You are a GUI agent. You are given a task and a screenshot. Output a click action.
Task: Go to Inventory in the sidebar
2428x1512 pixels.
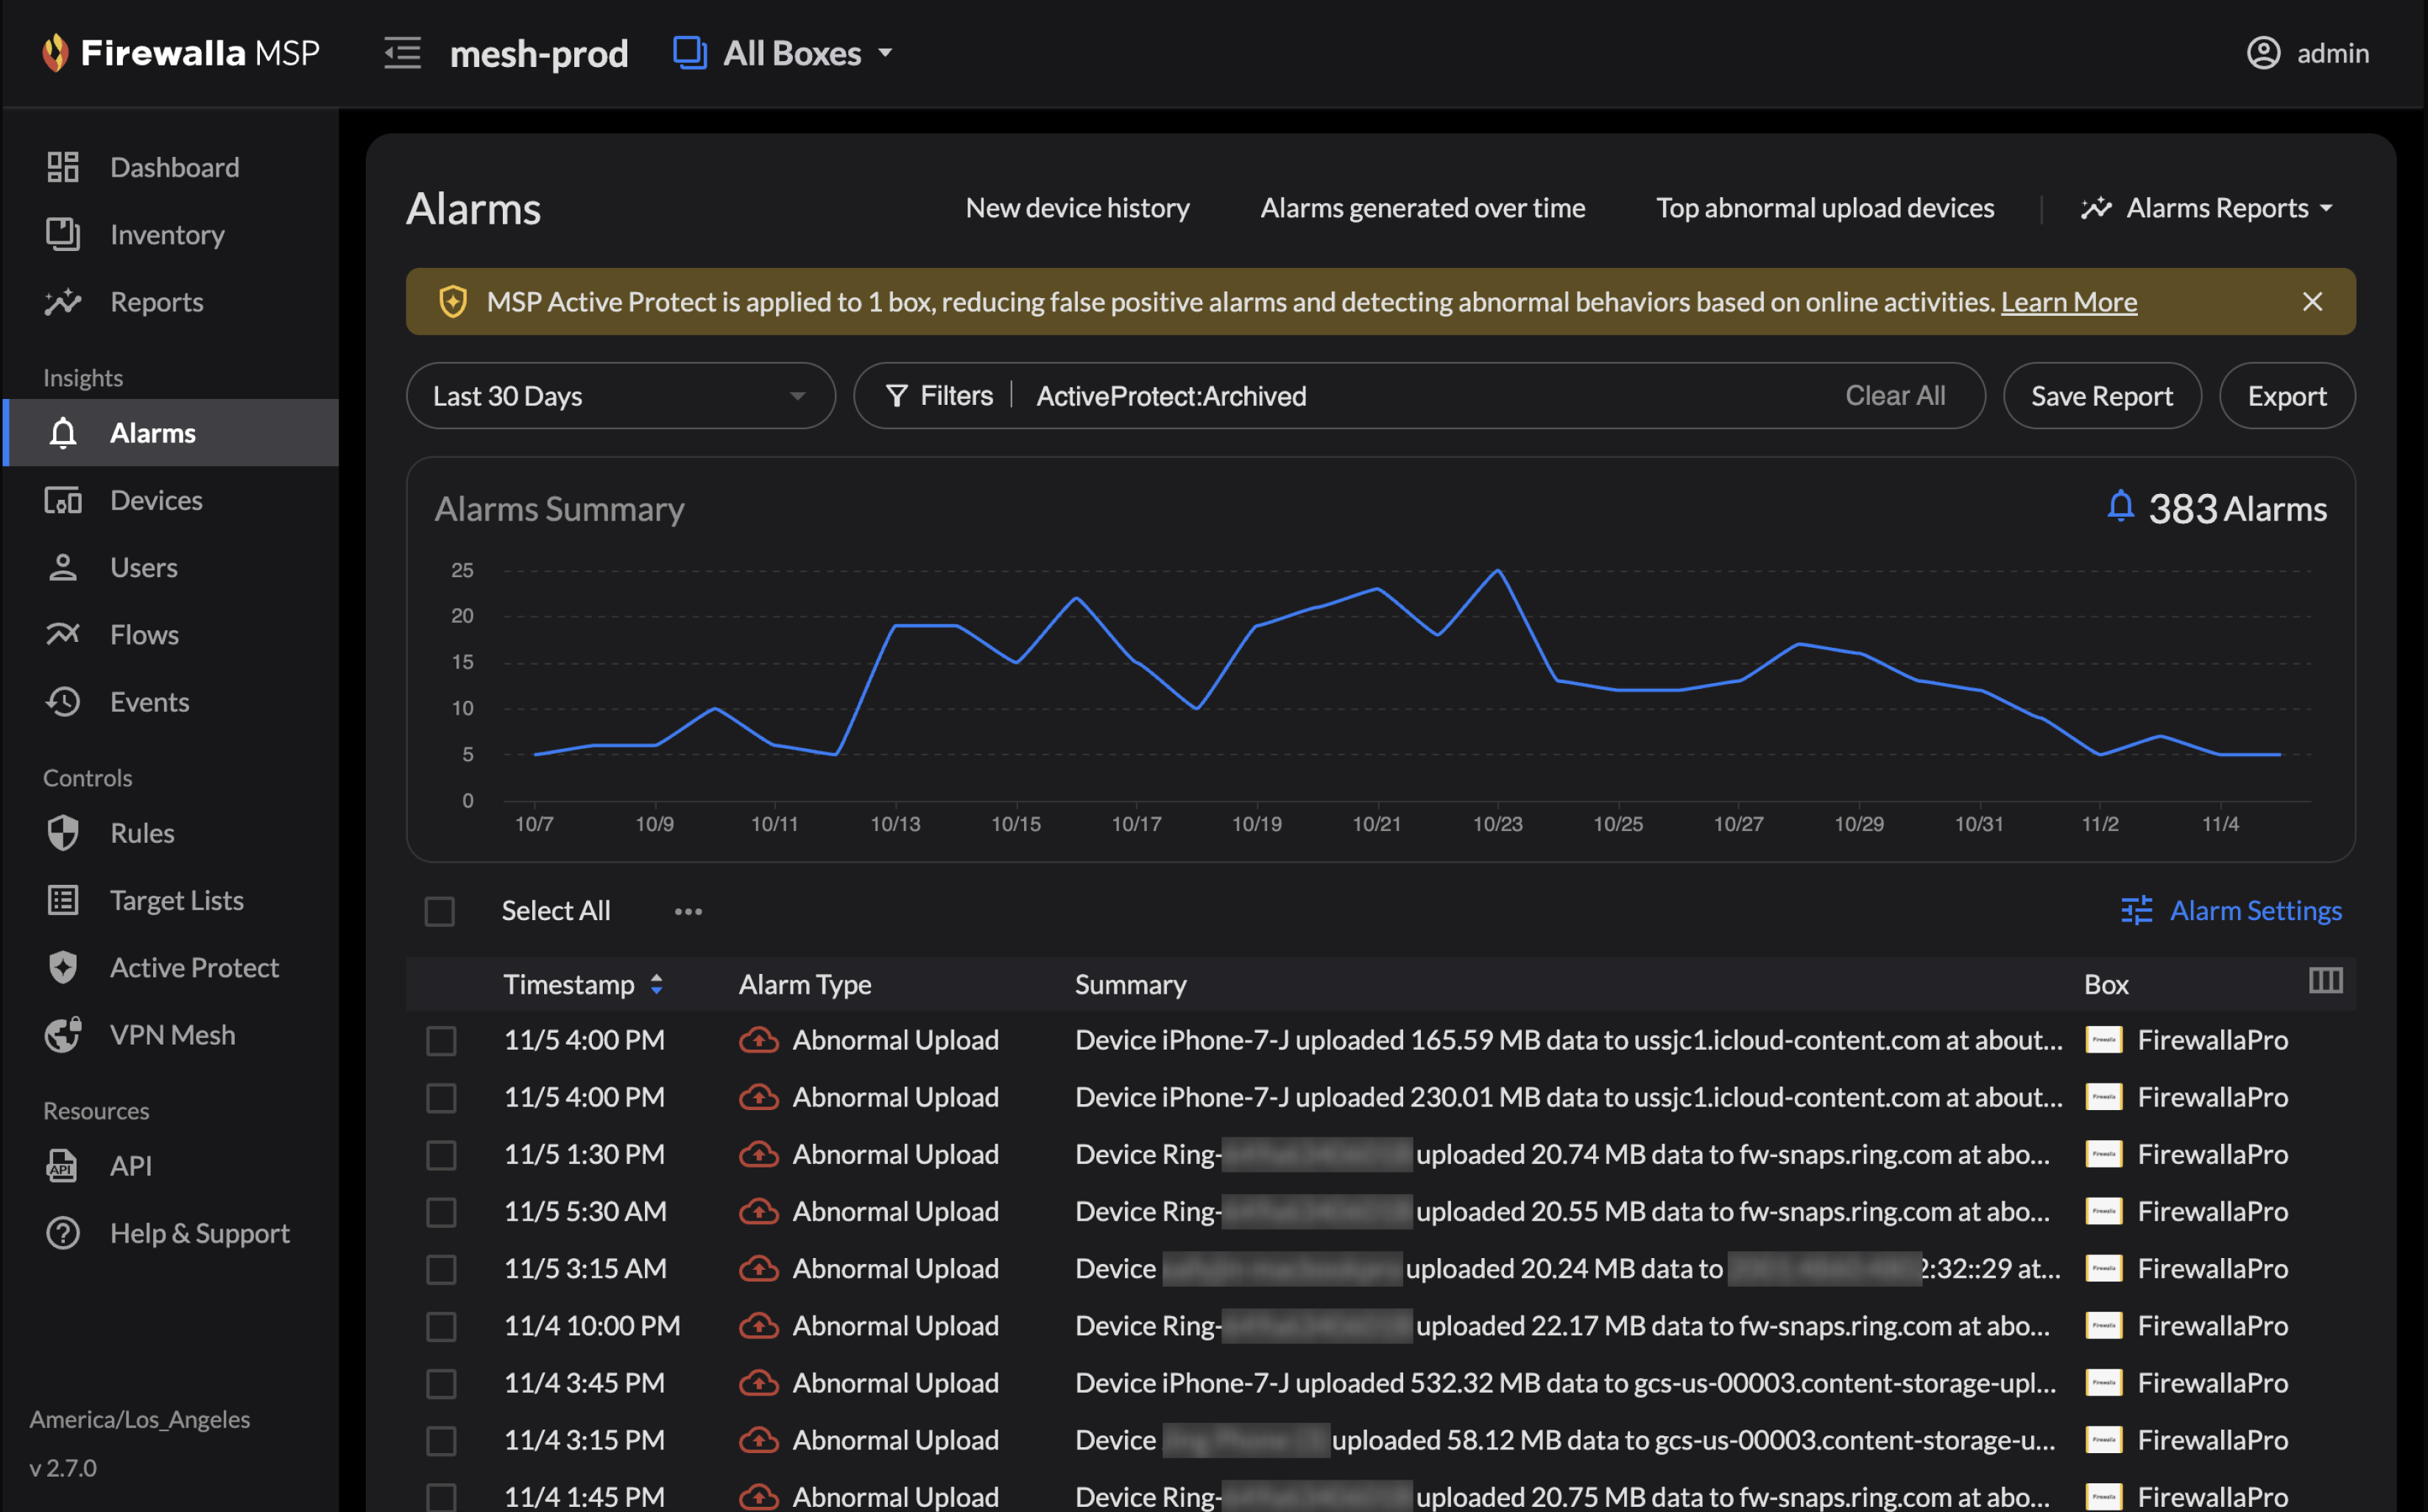(x=167, y=234)
